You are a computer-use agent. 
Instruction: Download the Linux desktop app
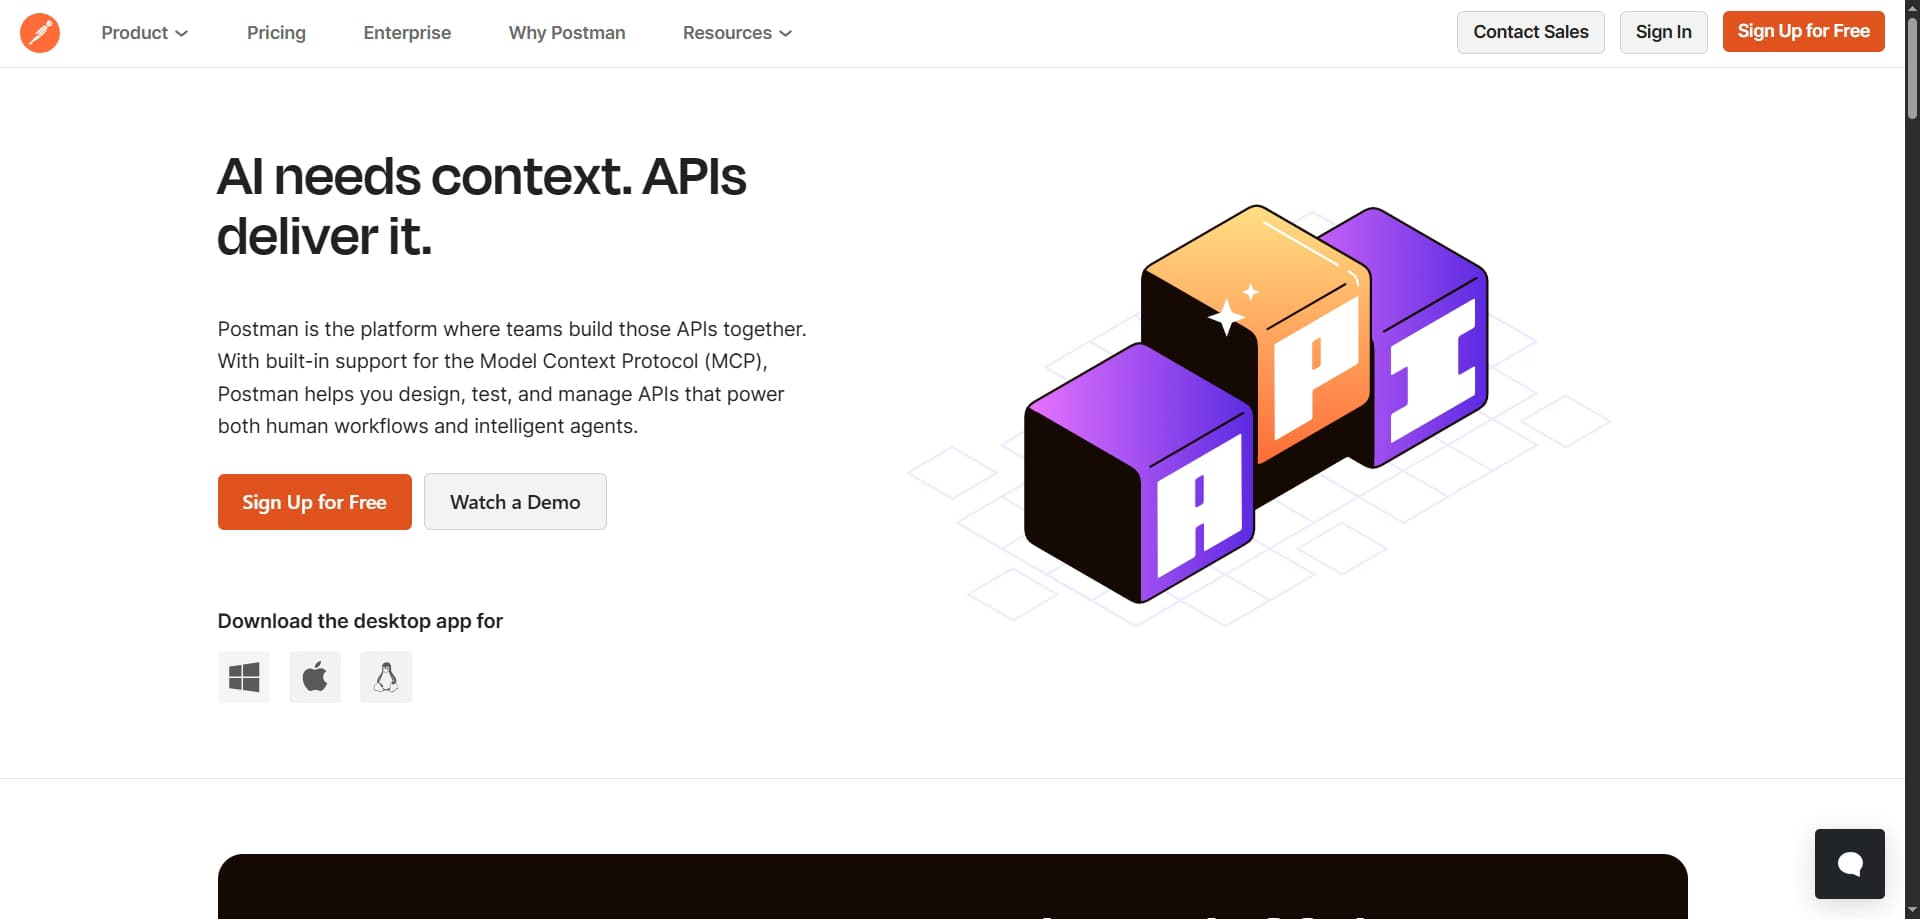tap(386, 677)
